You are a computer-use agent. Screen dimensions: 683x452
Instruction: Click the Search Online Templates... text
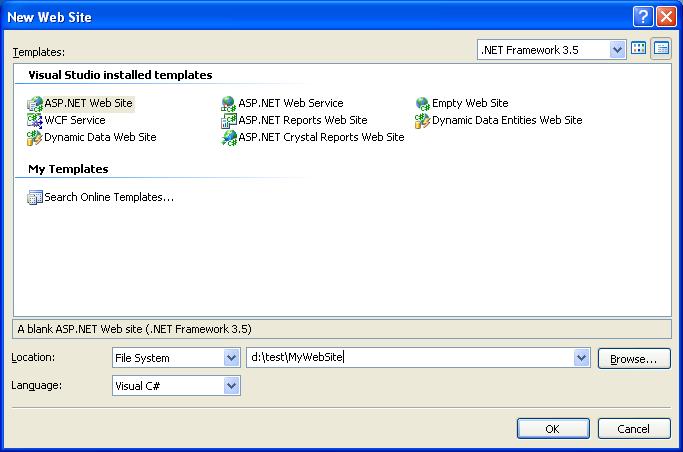109,197
